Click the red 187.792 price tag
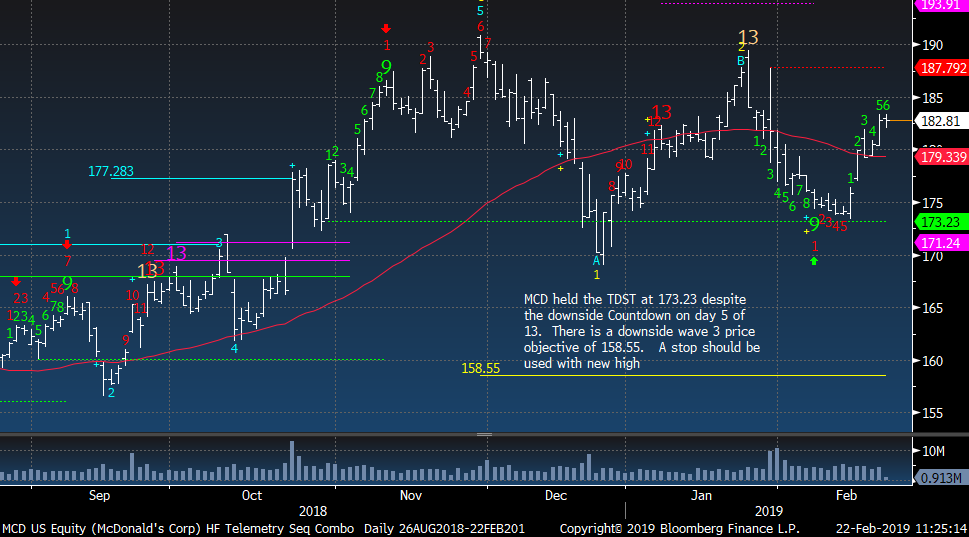Screen dimensions: 969x537 tap(942, 68)
